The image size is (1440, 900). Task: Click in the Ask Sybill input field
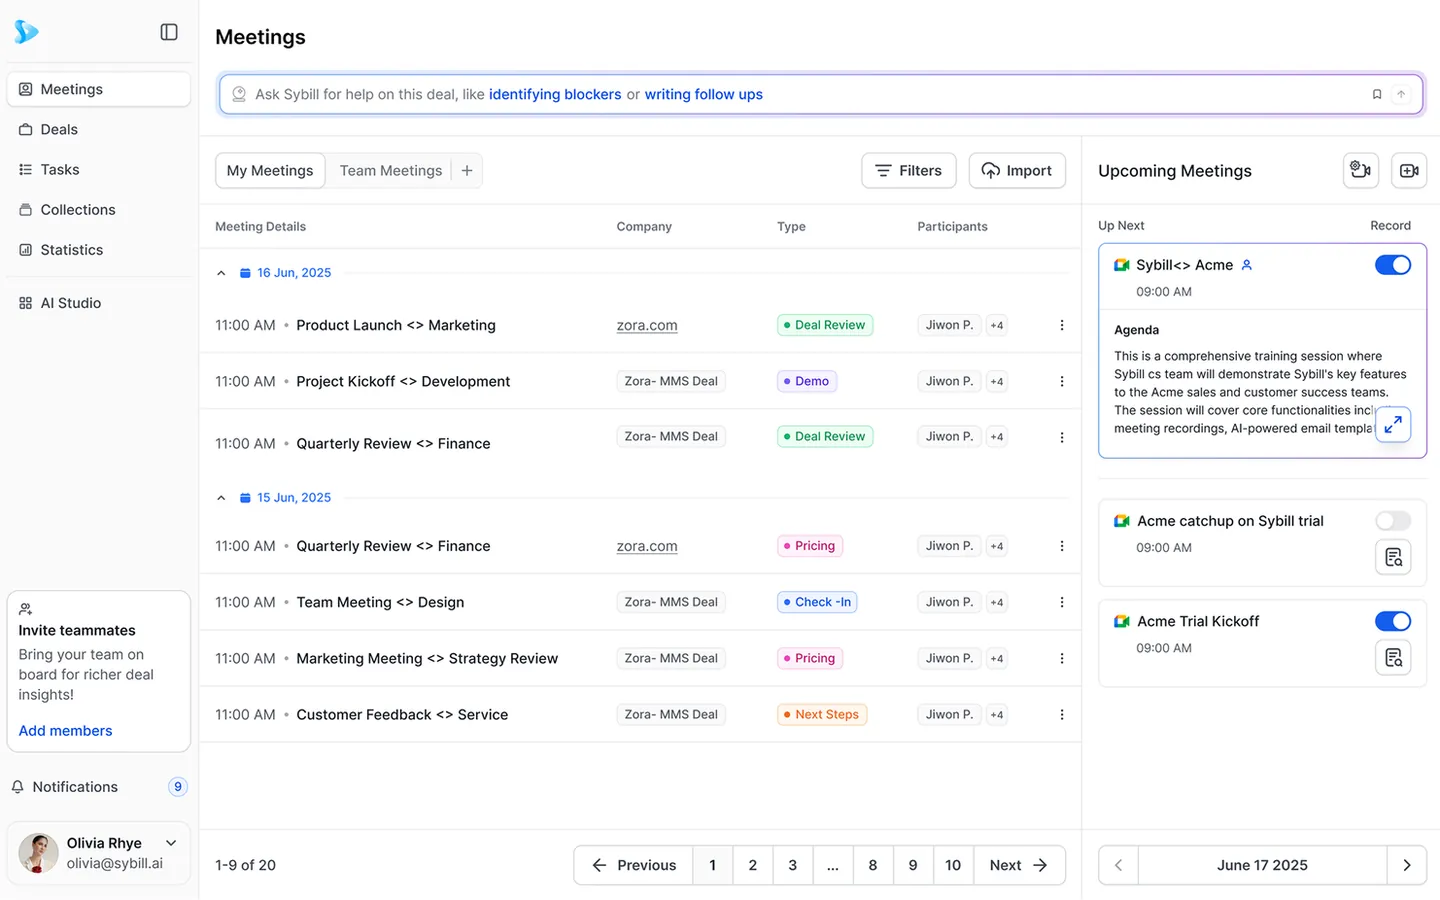tap(821, 94)
